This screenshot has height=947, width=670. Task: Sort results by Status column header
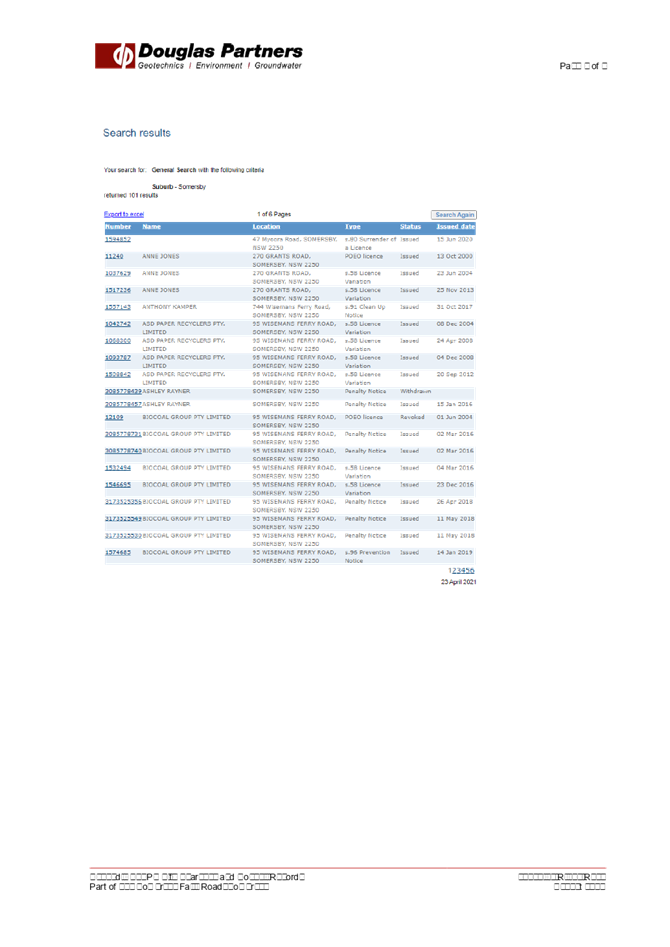coord(410,227)
